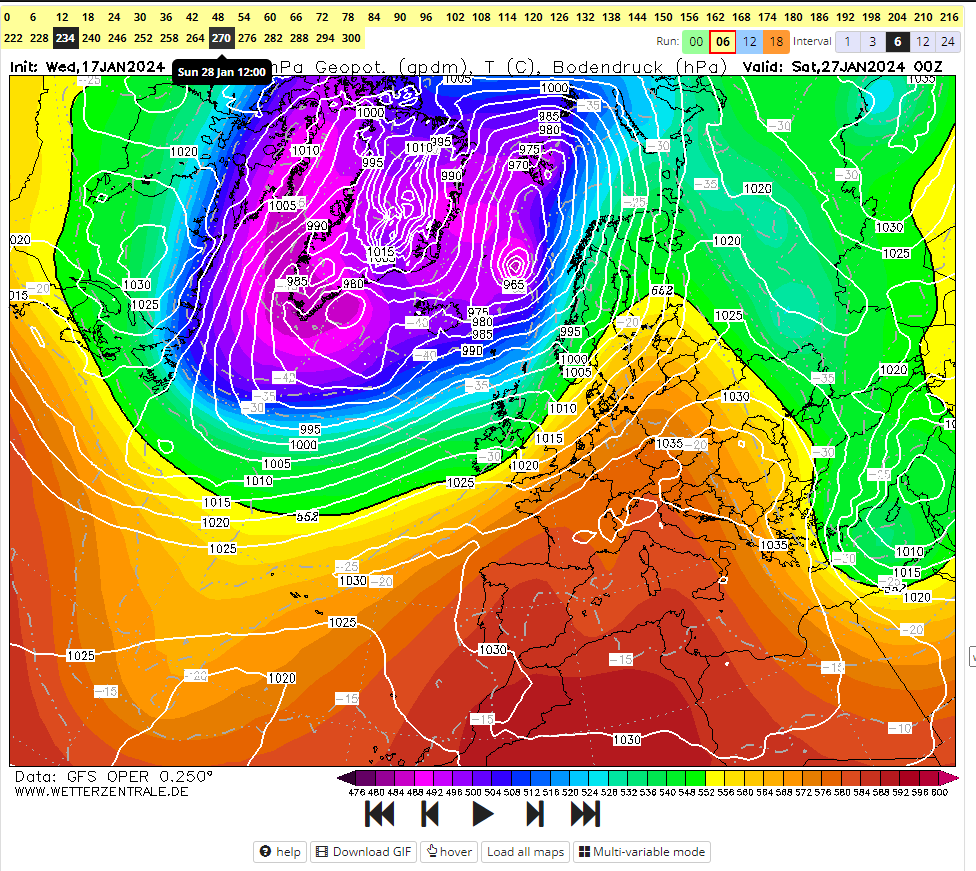Select the 00 model run
The height and width of the screenshot is (871, 976).
click(x=695, y=42)
